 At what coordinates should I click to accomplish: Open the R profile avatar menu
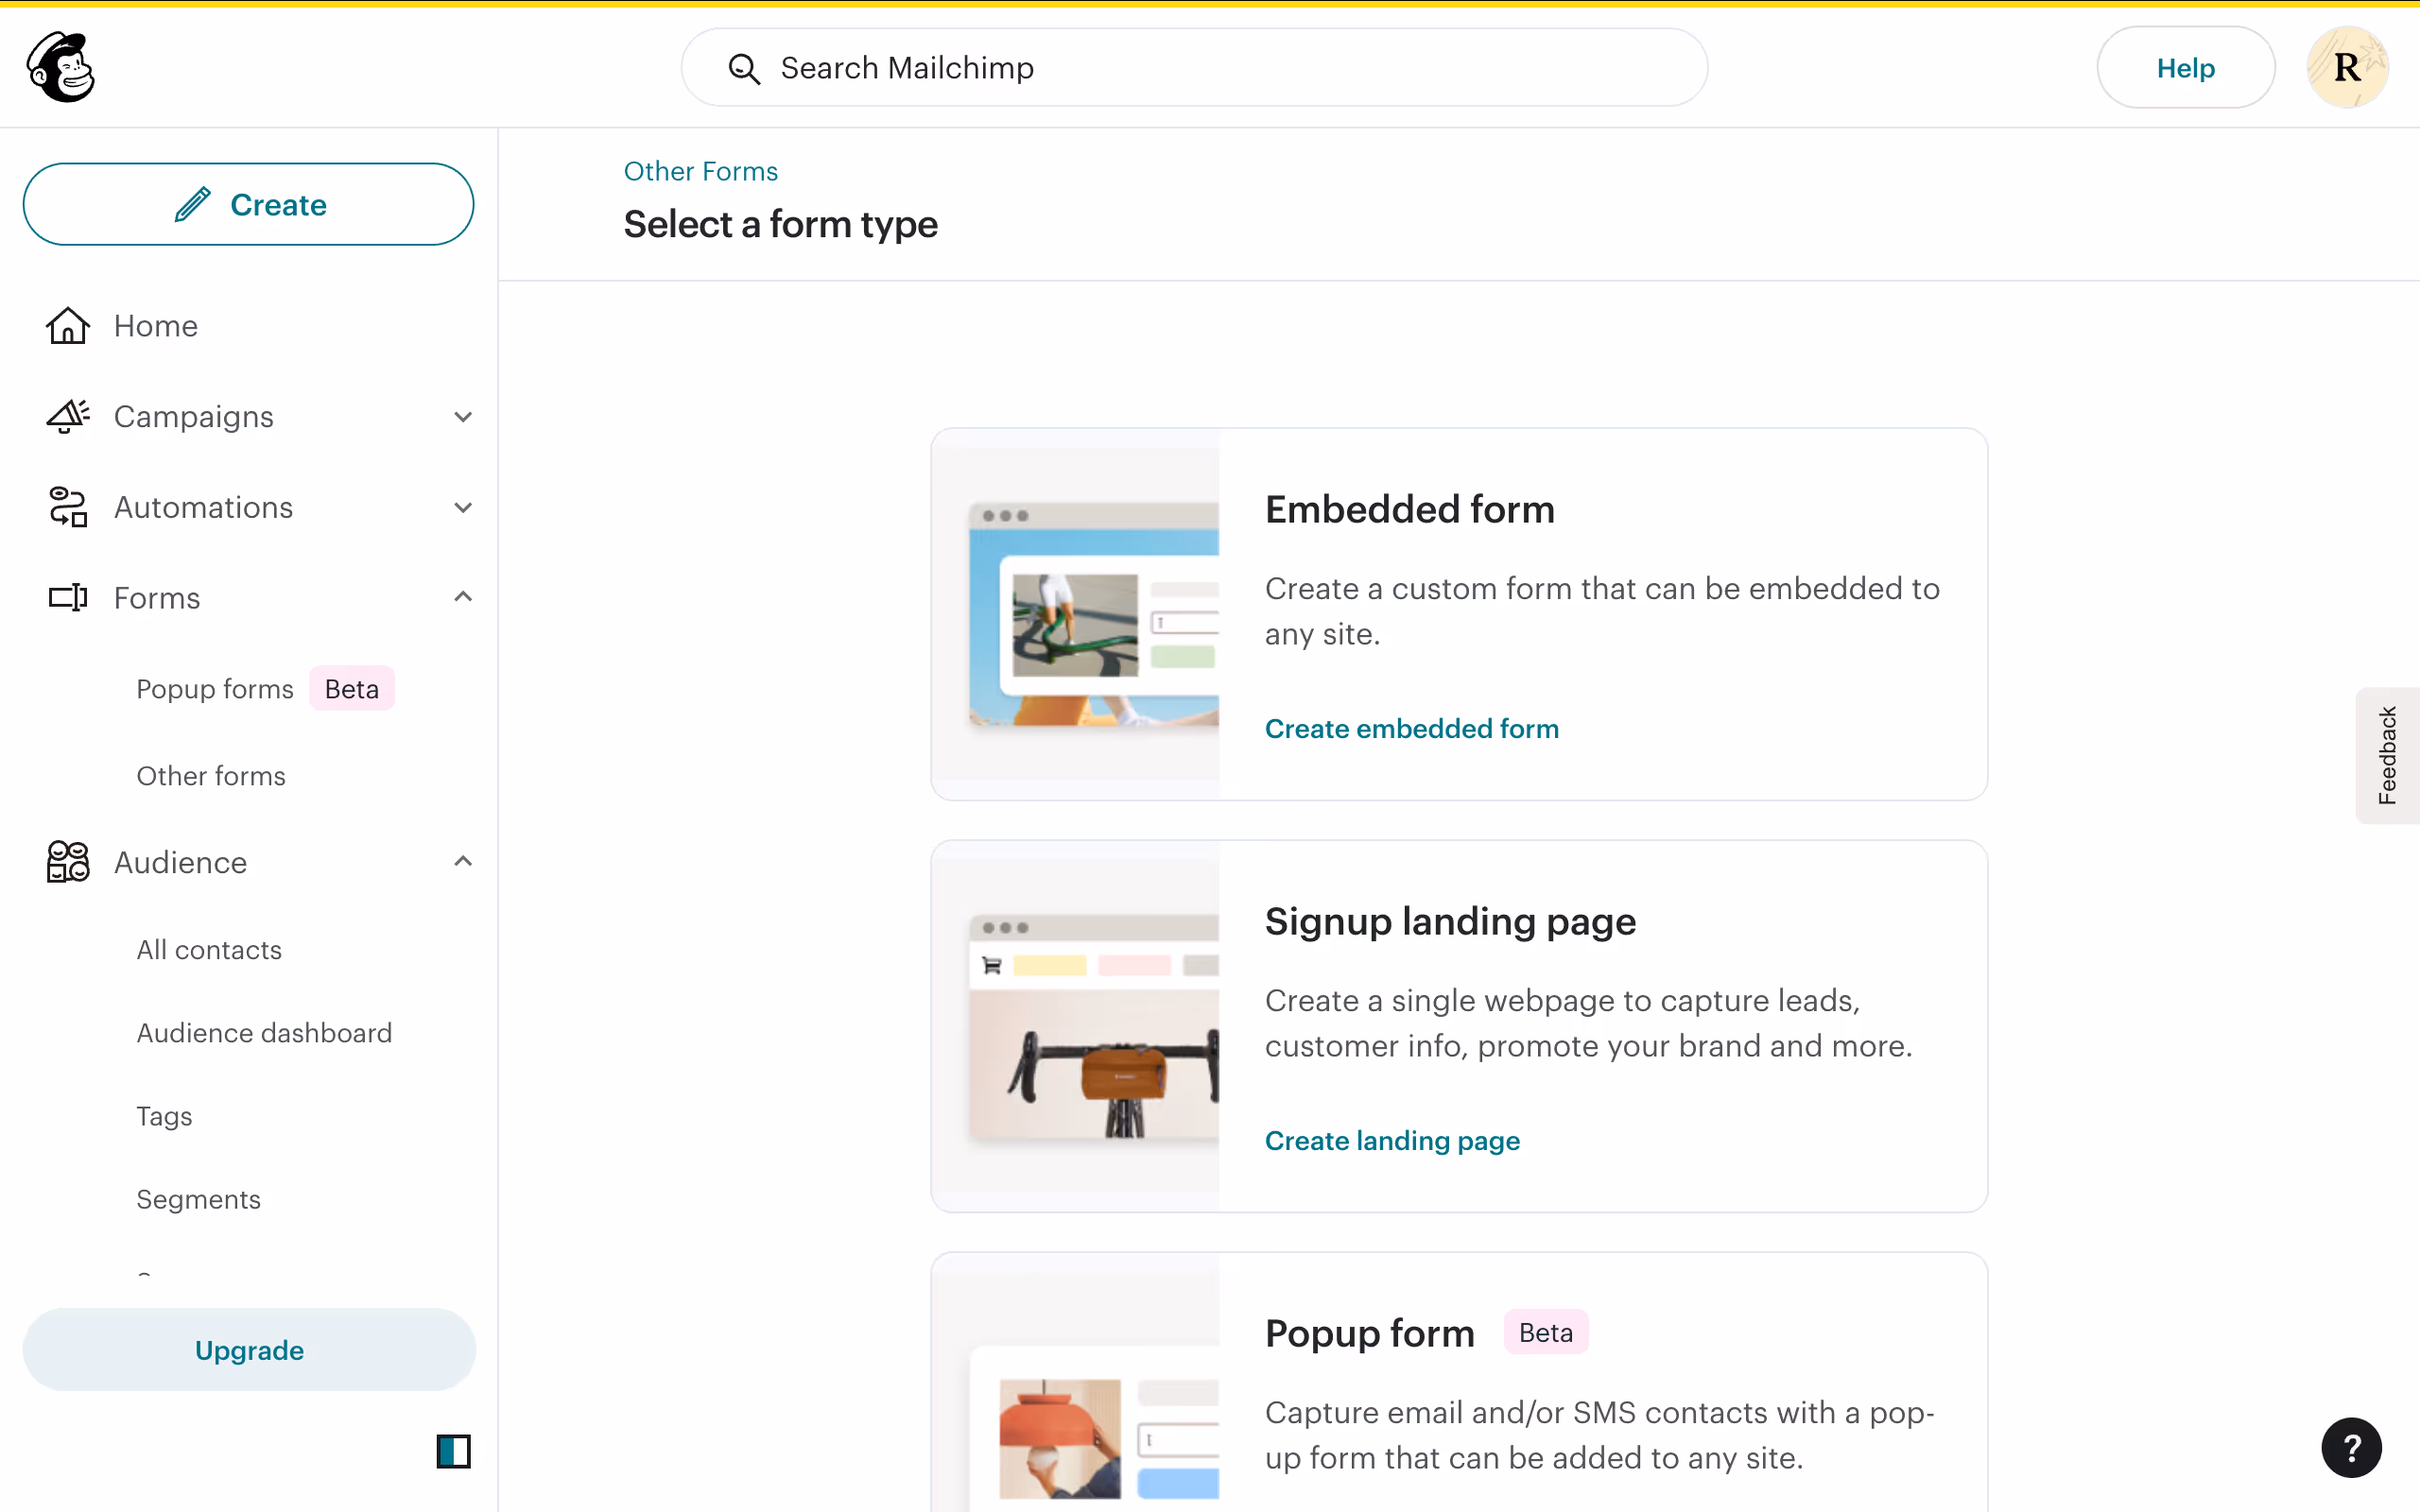tap(2347, 67)
